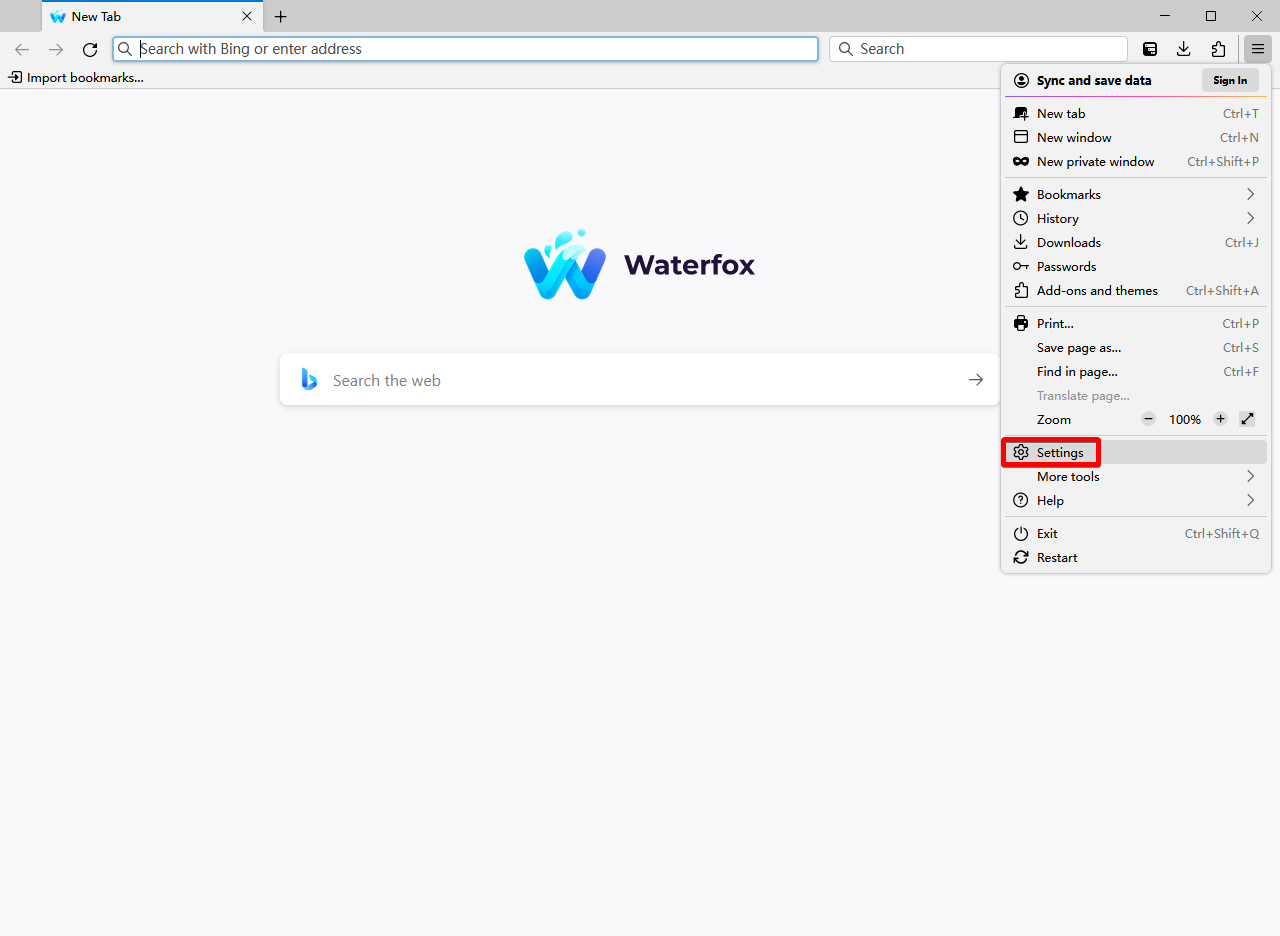Screen dimensions: 1280x936
Task: Click the zoom fullscreen diagonal-arrows icon
Action: (1247, 419)
